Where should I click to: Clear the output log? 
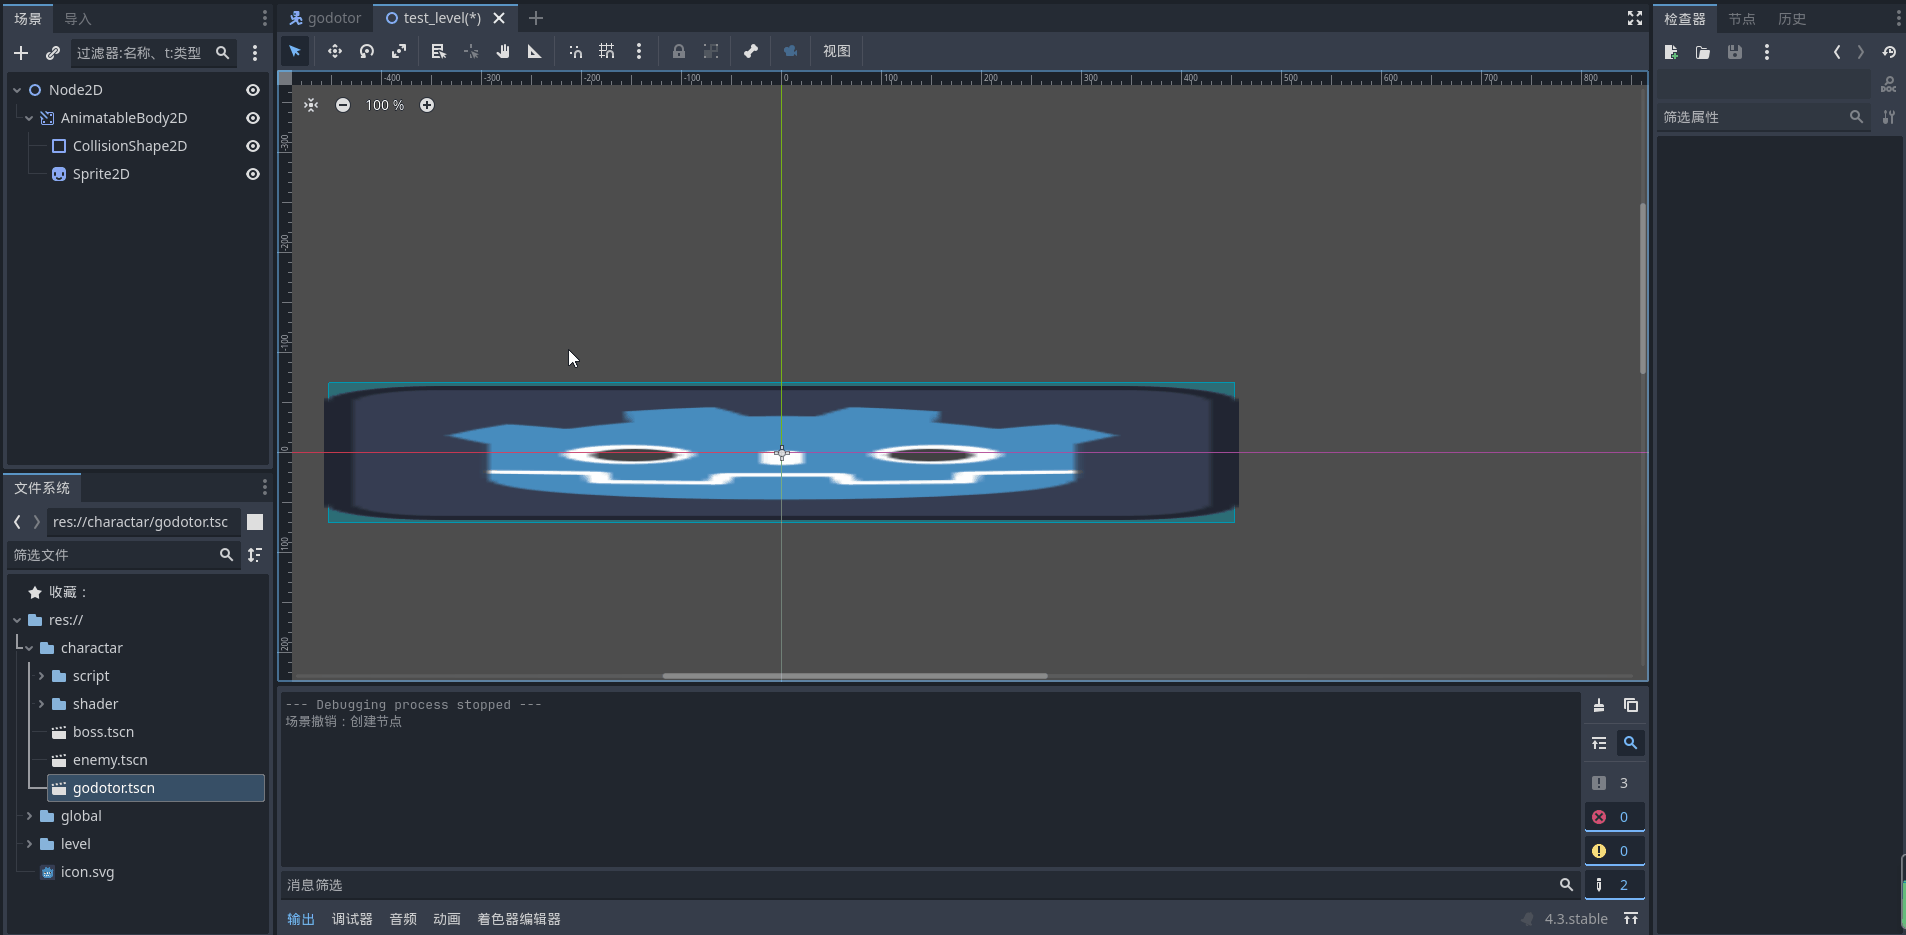1599,705
